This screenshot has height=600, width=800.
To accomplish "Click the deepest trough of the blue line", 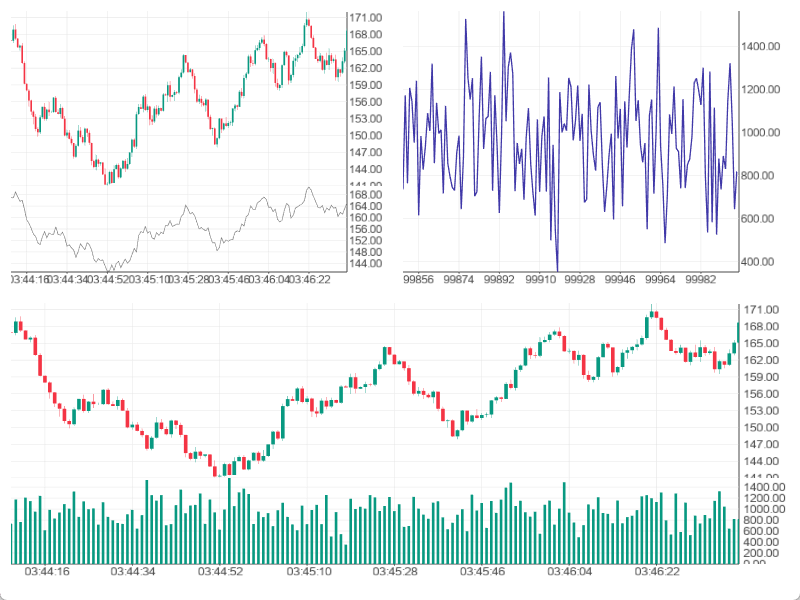I will tap(557, 268).
